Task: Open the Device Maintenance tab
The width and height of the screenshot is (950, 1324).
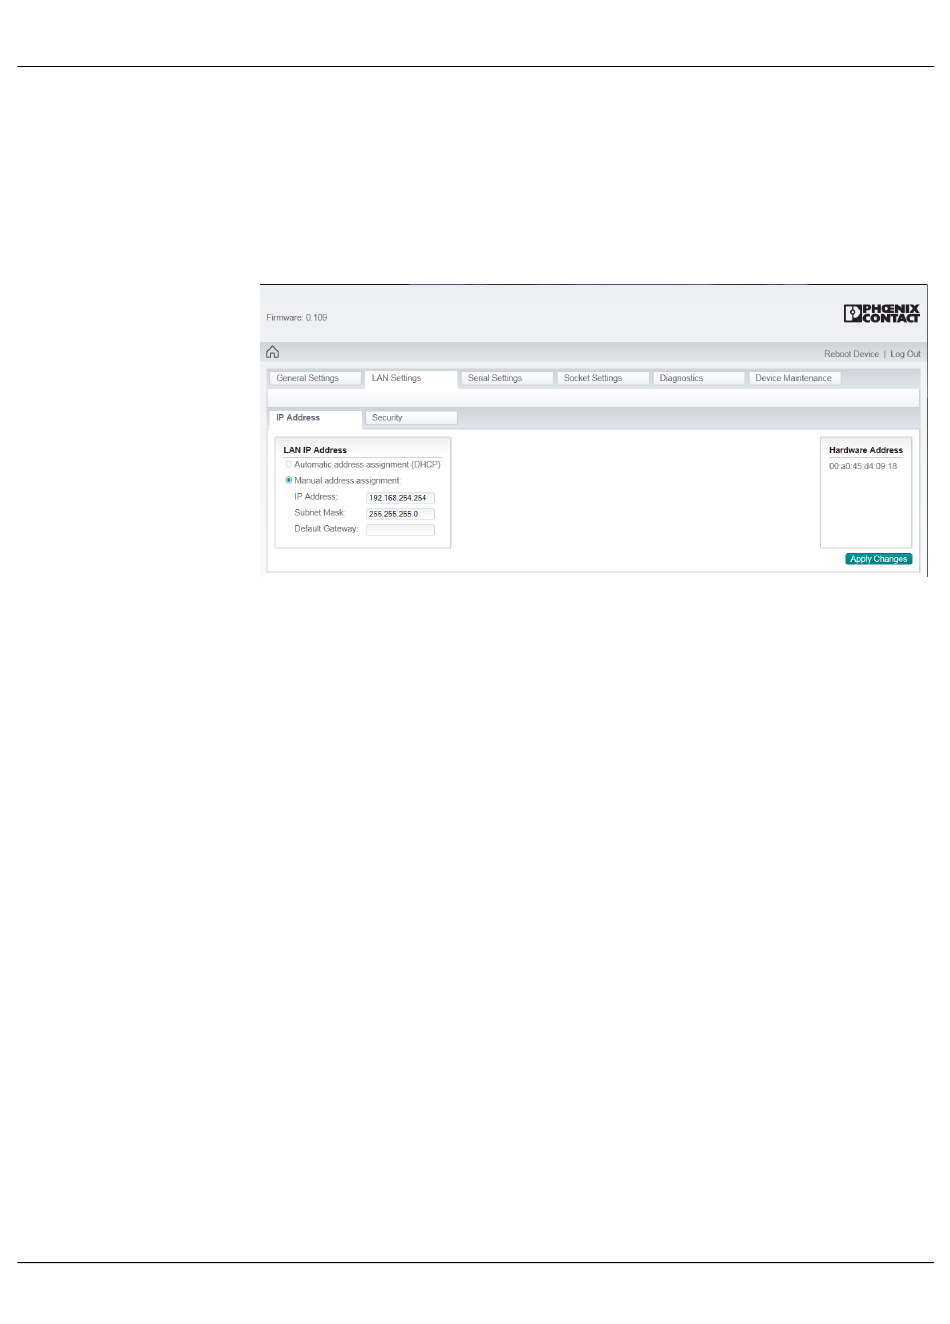Action: tap(795, 378)
